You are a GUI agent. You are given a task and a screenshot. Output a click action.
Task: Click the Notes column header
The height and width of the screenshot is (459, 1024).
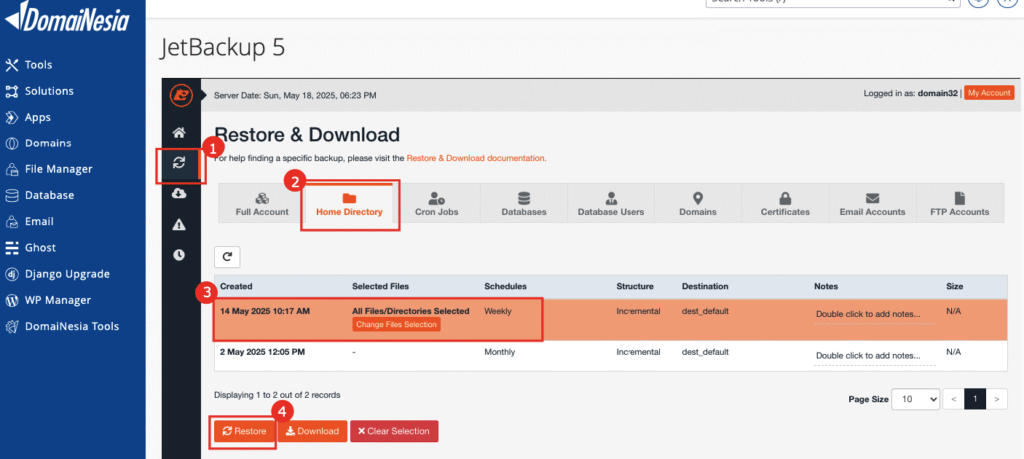pos(826,287)
